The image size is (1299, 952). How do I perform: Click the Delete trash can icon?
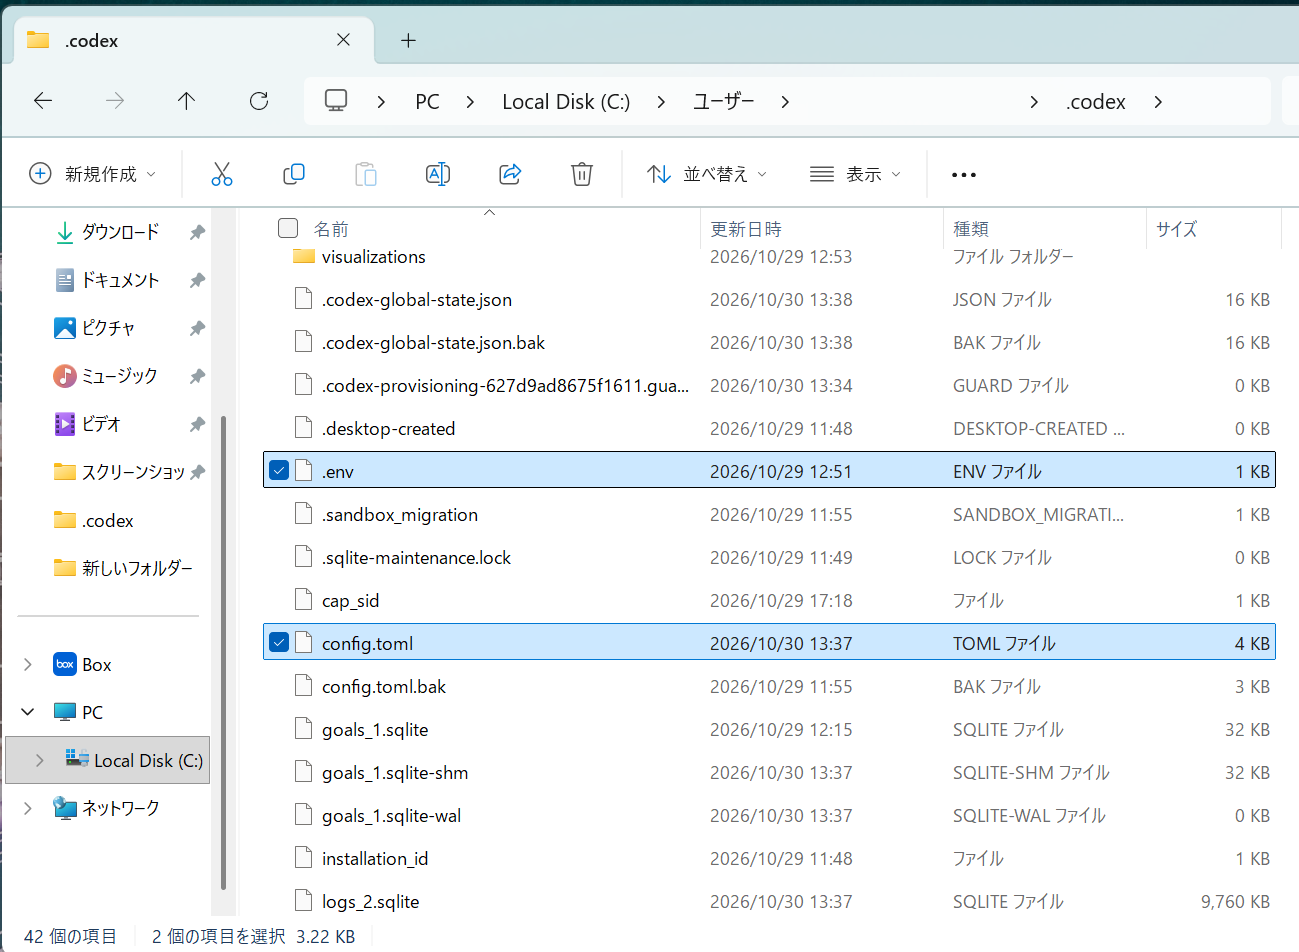pyautogui.click(x=582, y=174)
